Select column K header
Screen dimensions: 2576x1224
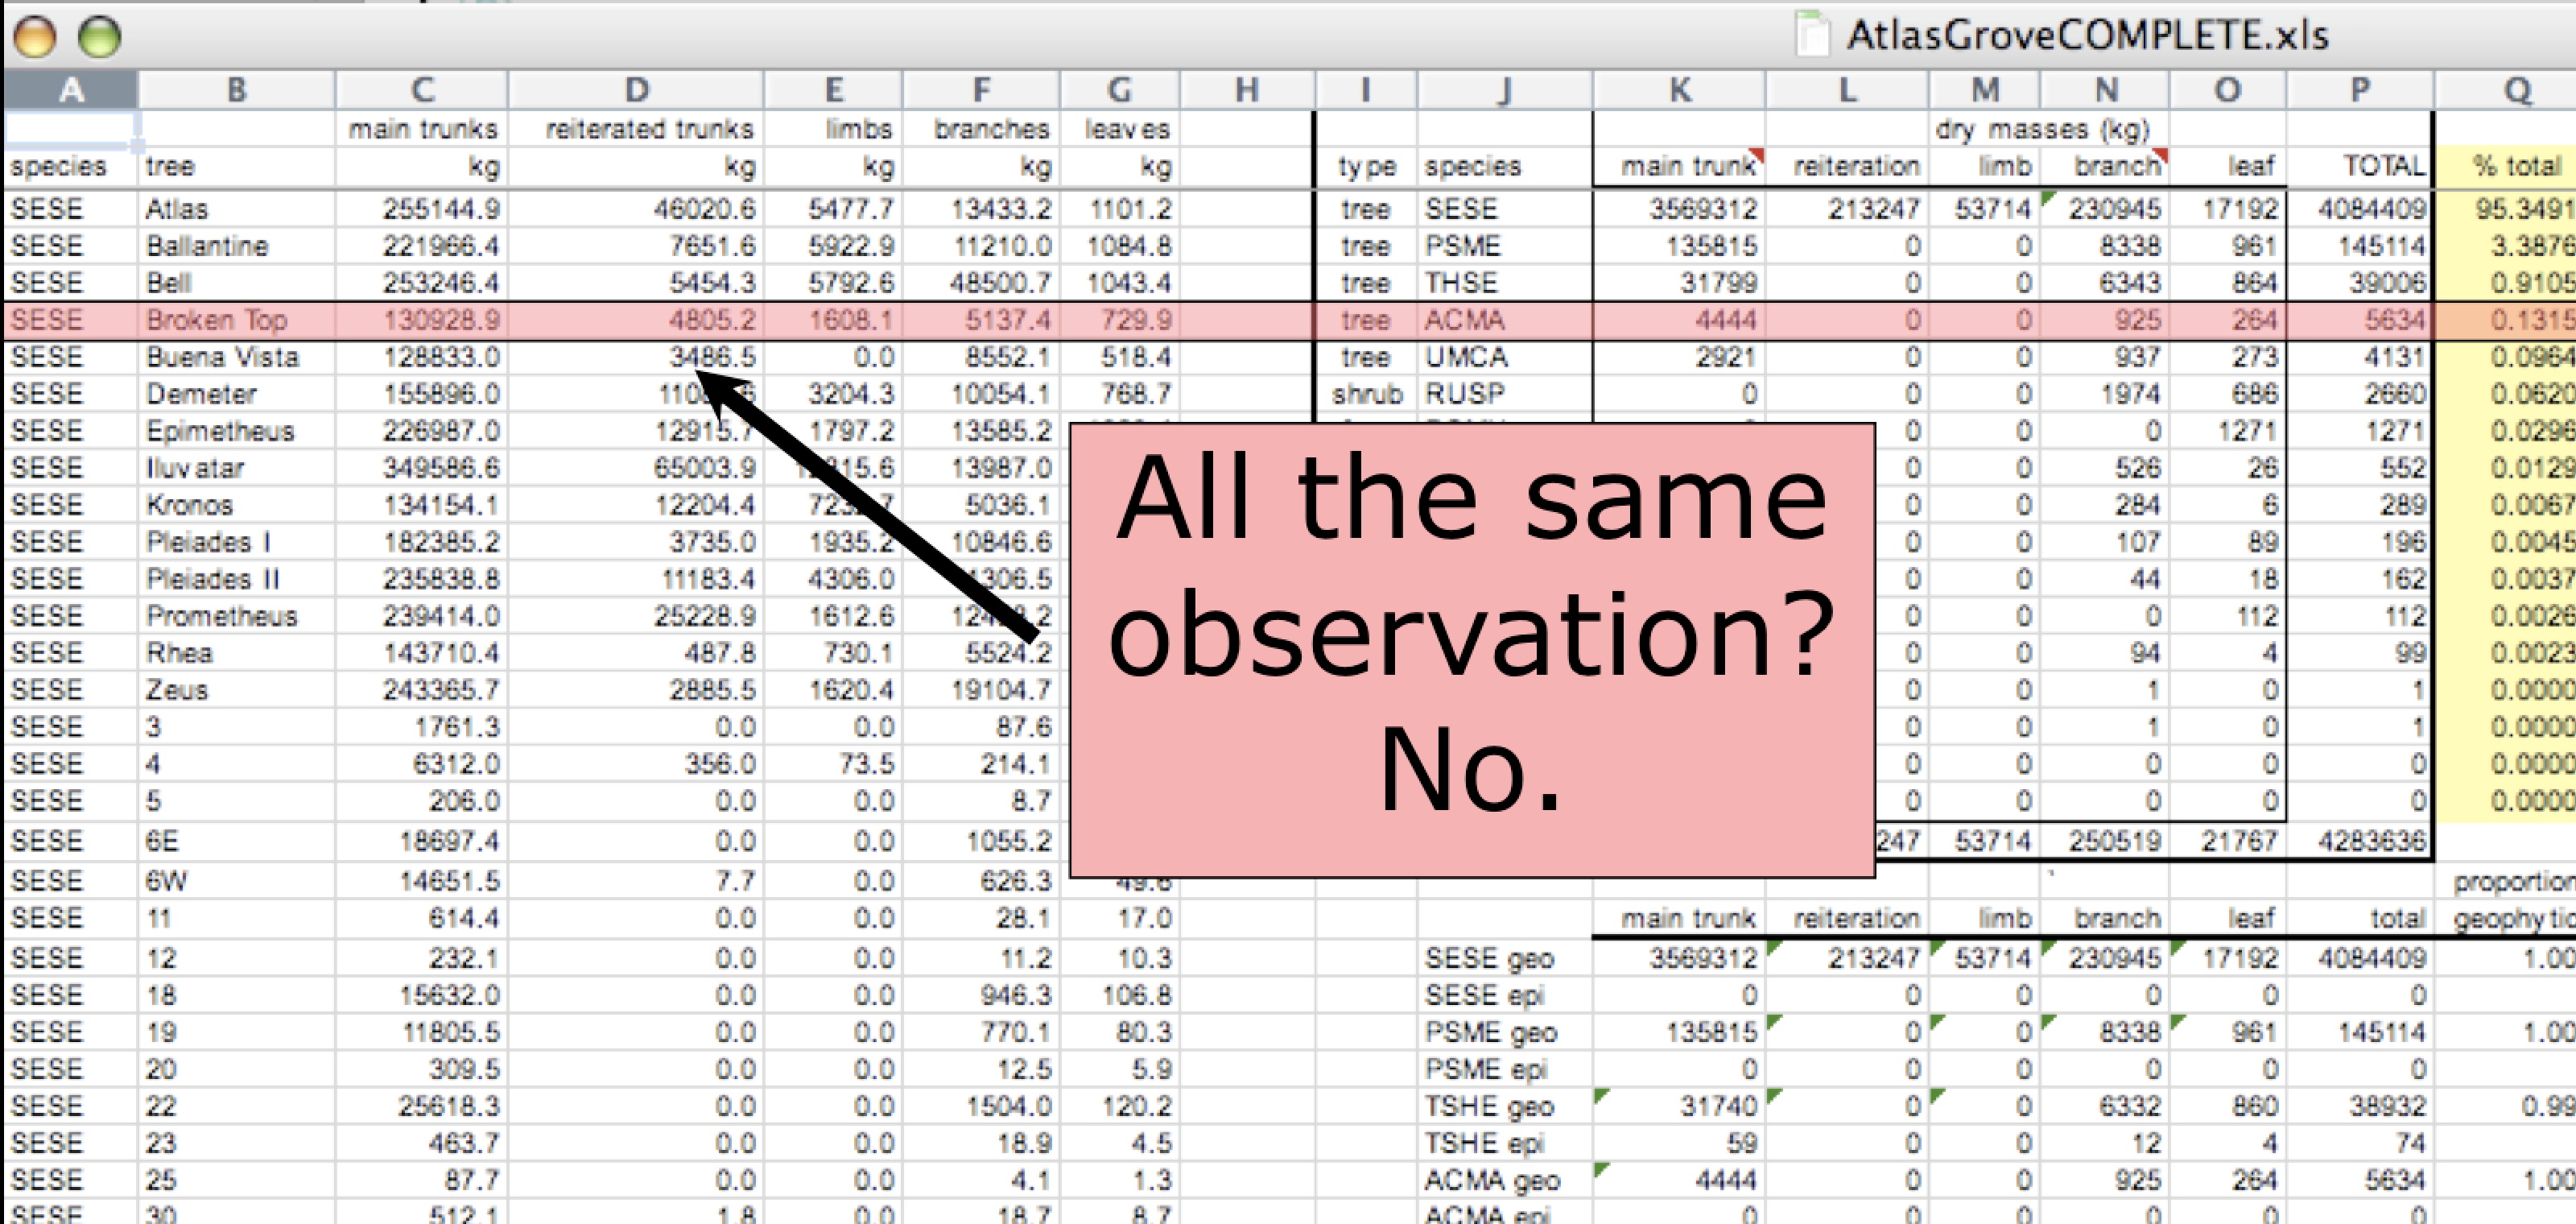pyautogui.click(x=1679, y=90)
